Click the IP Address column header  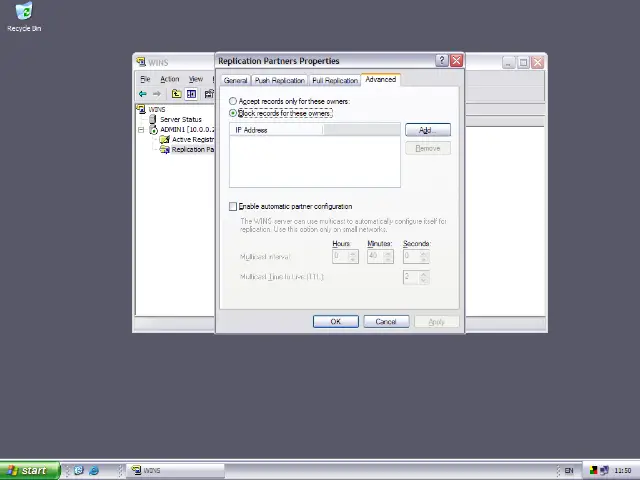pyautogui.click(x=277, y=130)
